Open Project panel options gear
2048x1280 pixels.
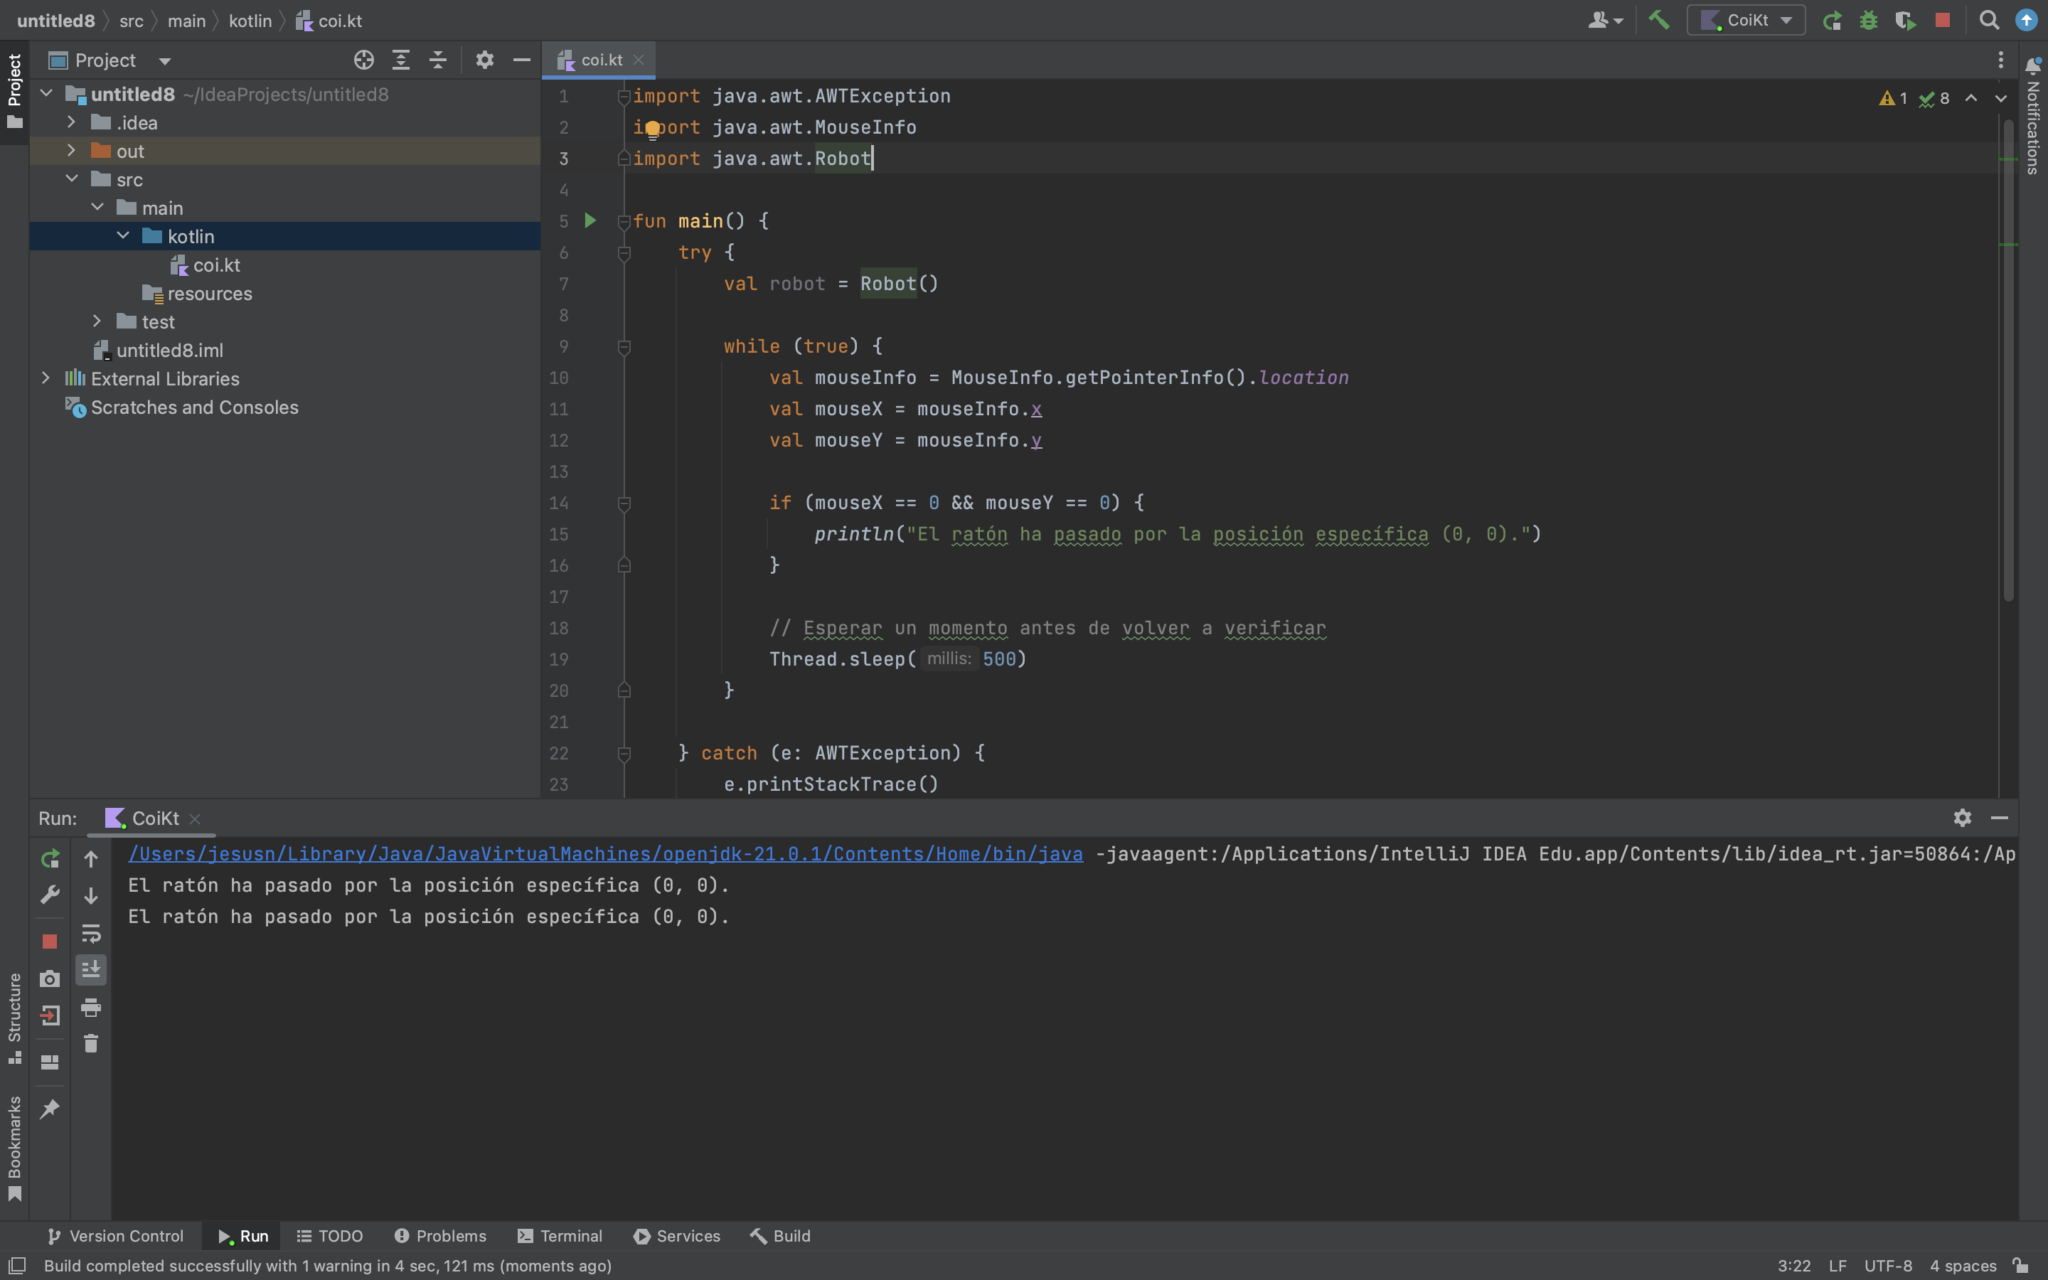tap(485, 60)
